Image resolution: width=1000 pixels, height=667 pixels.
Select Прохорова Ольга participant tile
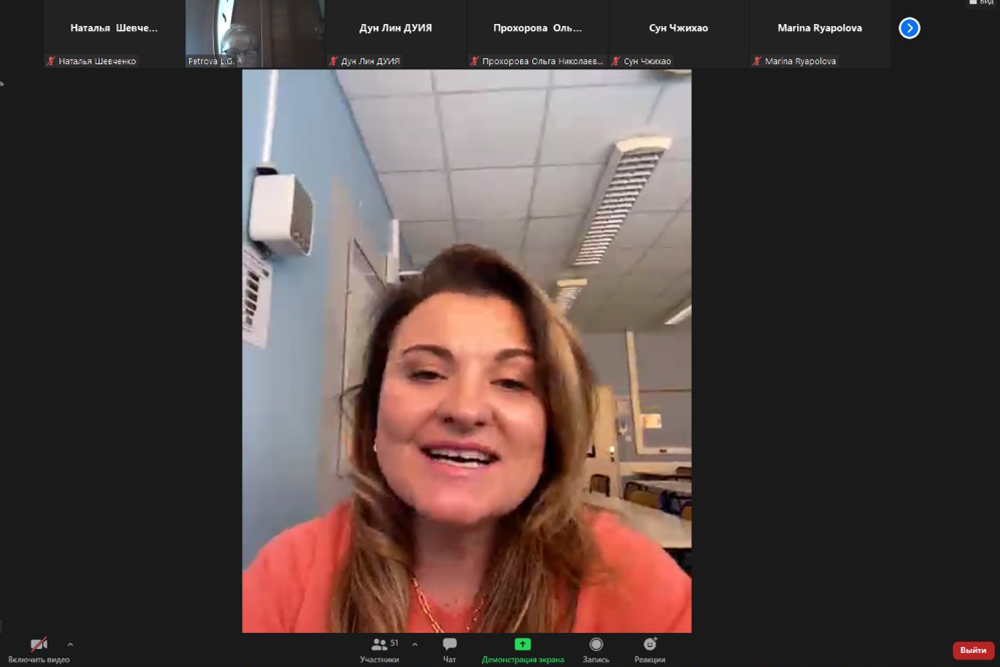(537, 30)
